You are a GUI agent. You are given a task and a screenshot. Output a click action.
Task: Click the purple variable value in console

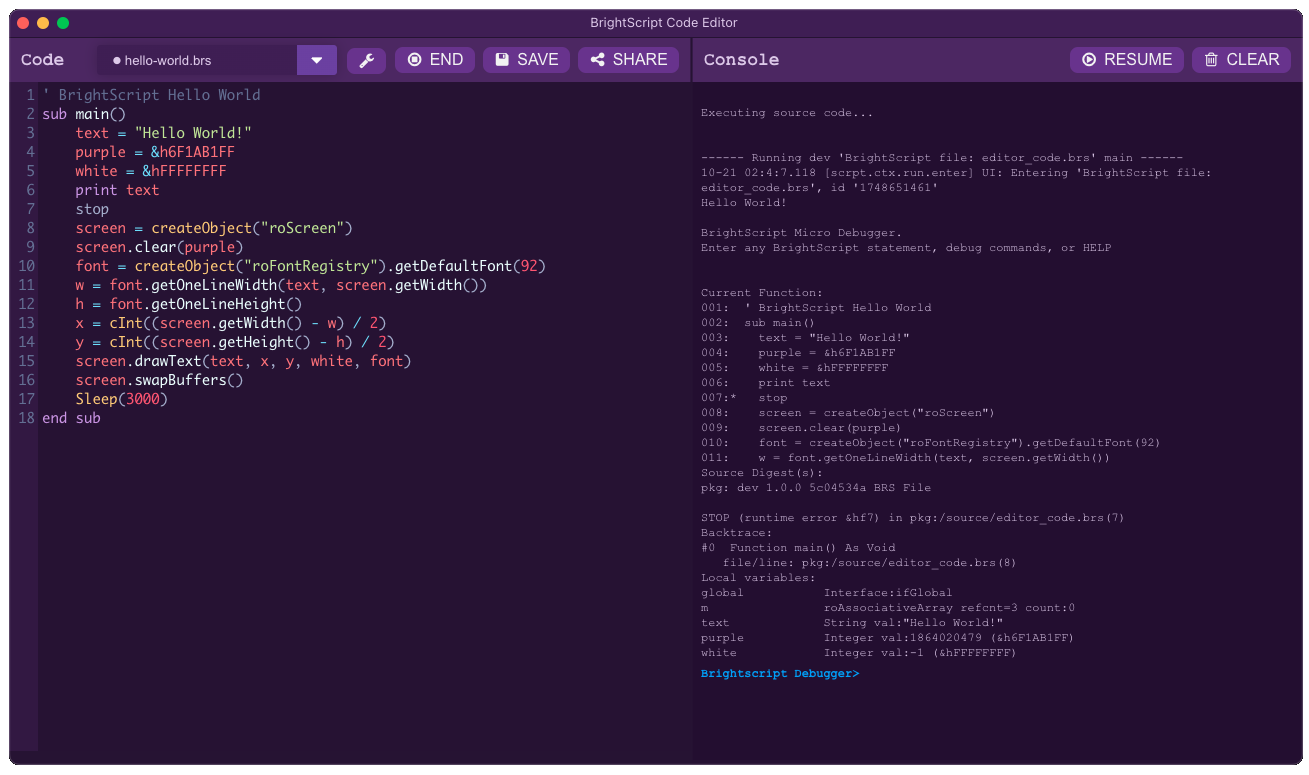[x=948, y=638]
